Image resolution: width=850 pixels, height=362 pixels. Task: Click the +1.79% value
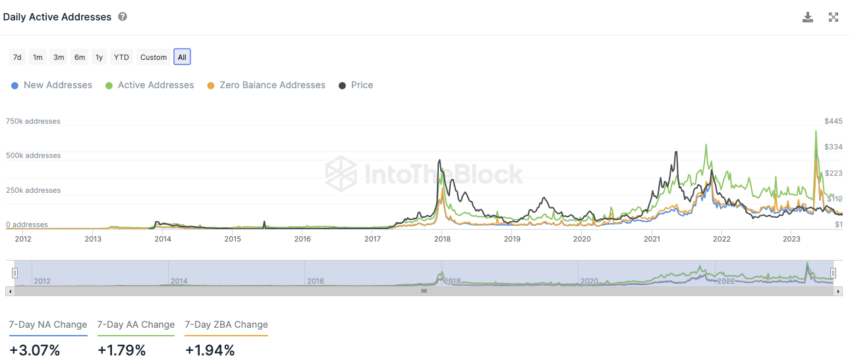click(122, 350)
